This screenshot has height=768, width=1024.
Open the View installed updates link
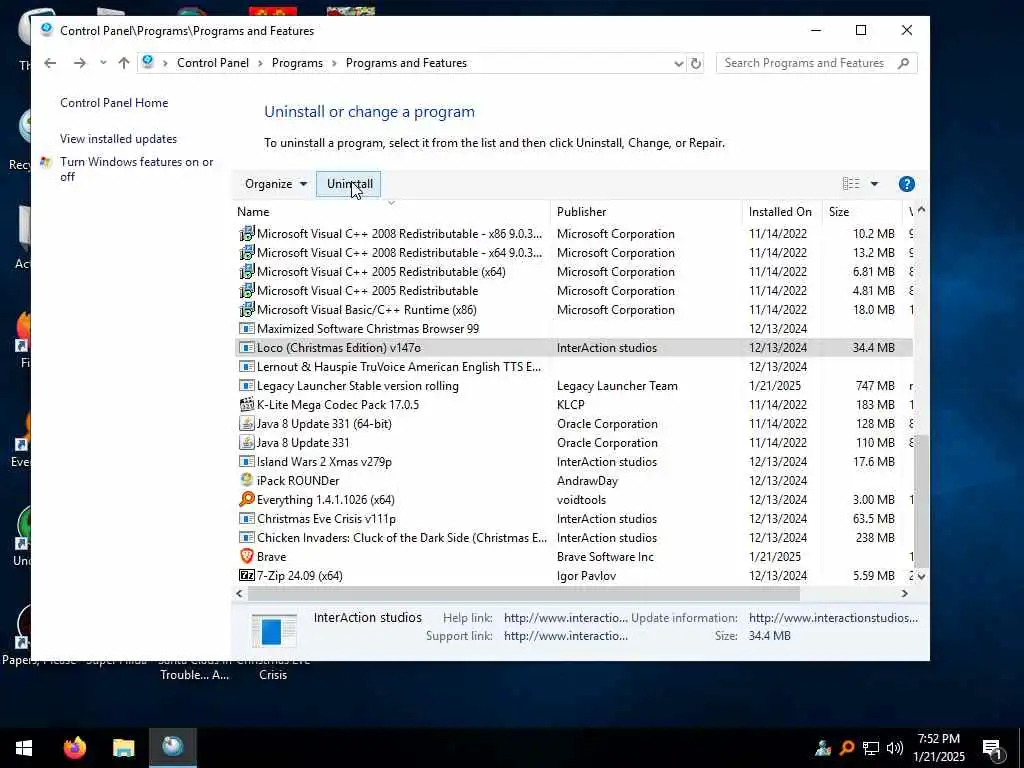pos(118,139)
